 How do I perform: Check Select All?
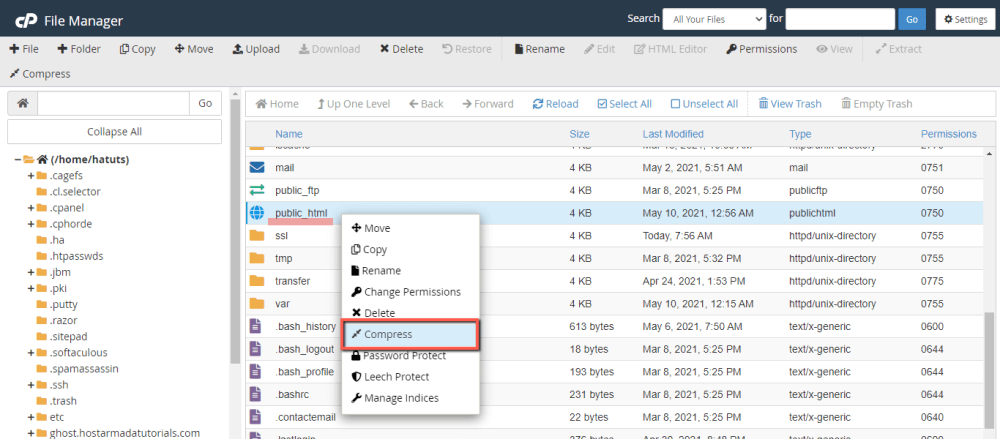tap(624, 104)
